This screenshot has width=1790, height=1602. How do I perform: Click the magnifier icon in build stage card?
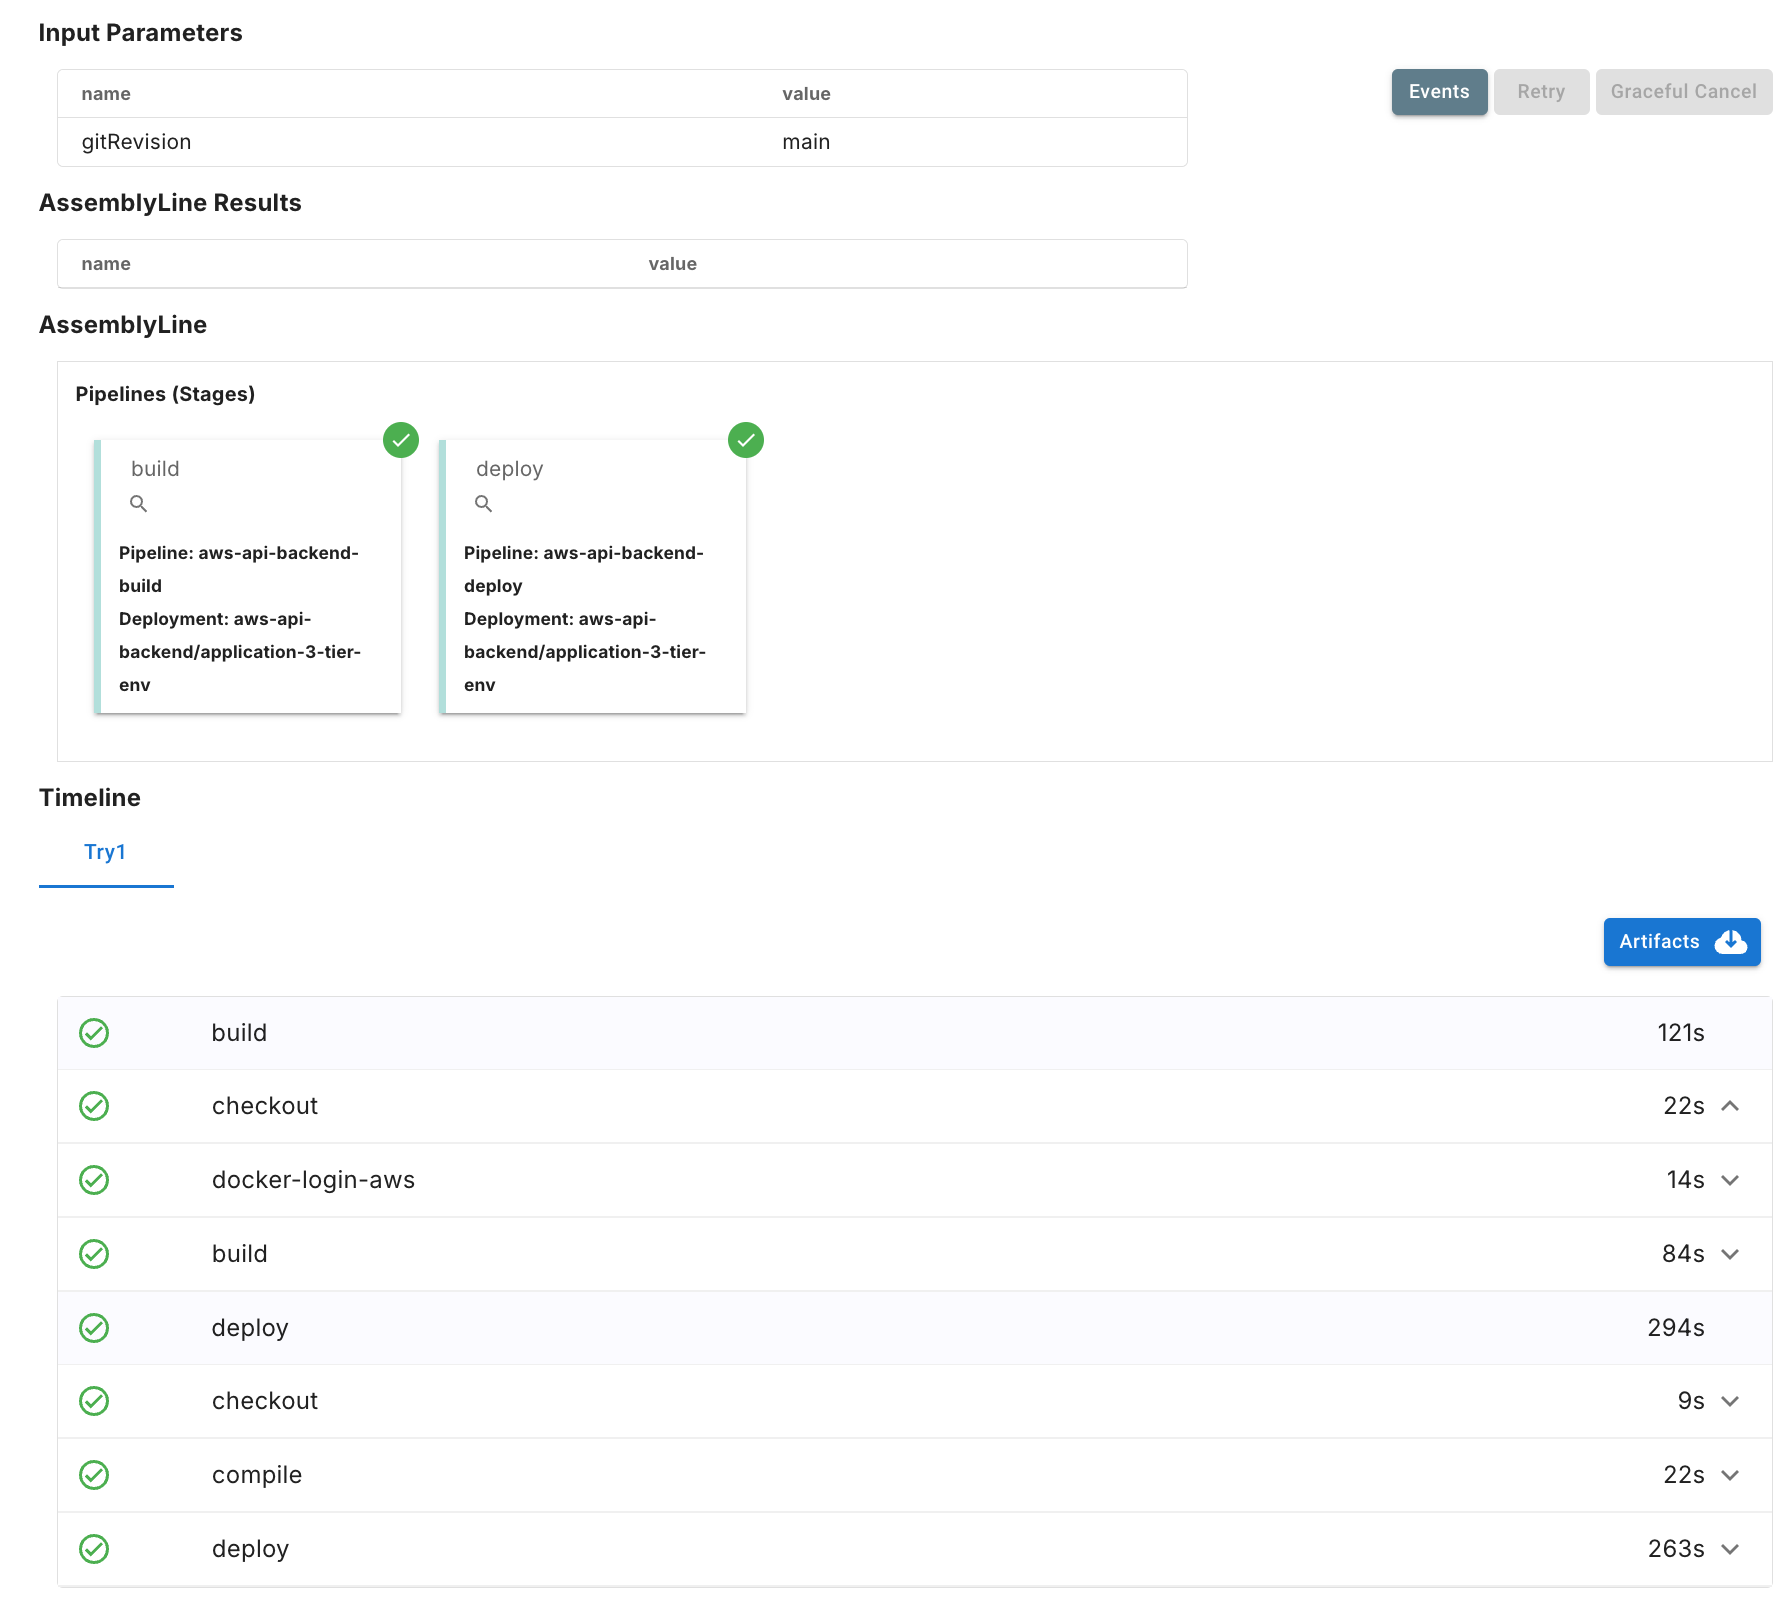click(139, 504)
